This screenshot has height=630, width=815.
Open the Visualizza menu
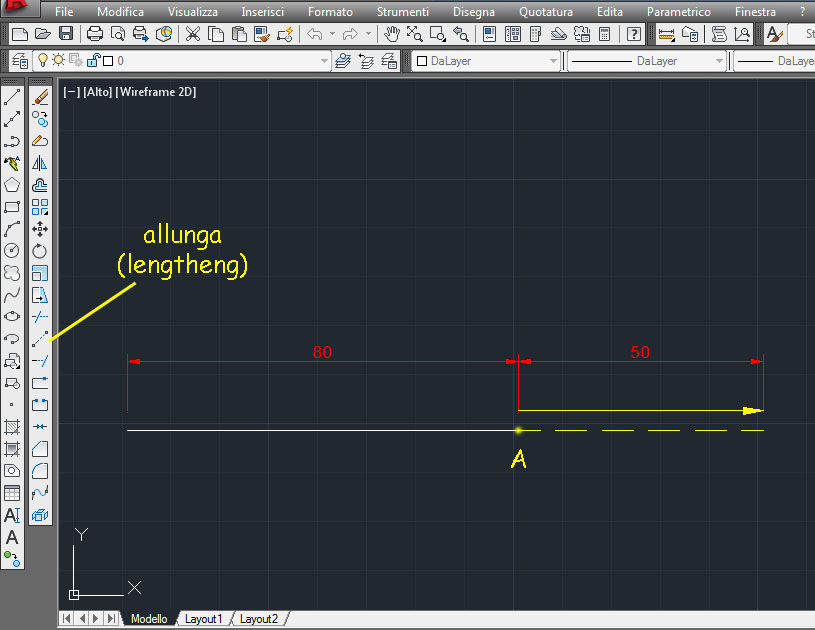[x=193, y=11]
